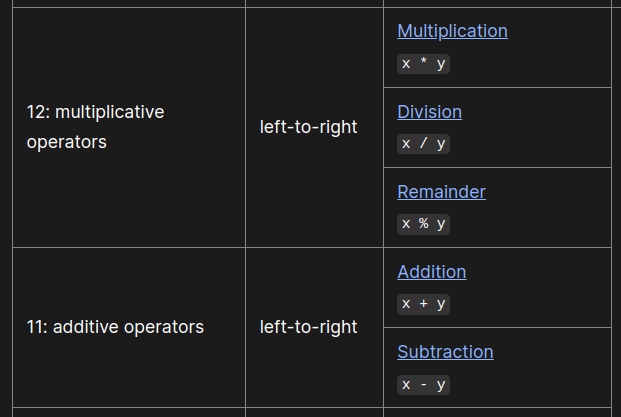Click the plus sign in addition code
The height and width of the screenshot is (417, 621).
[424, 303]
